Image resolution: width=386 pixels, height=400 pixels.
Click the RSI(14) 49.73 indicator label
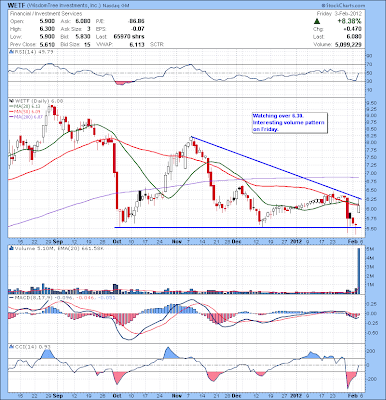tap(33, 52)
